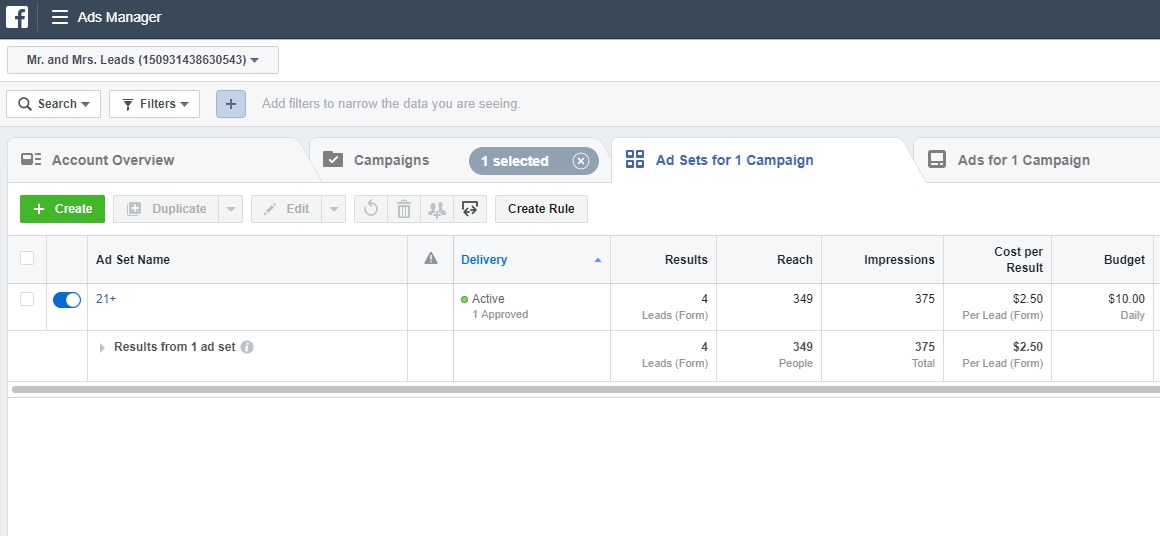The width and height of the screenshot is (1160, 536).
Task: Open the Ads for 1 Campaign tab
Action: 1023,160
